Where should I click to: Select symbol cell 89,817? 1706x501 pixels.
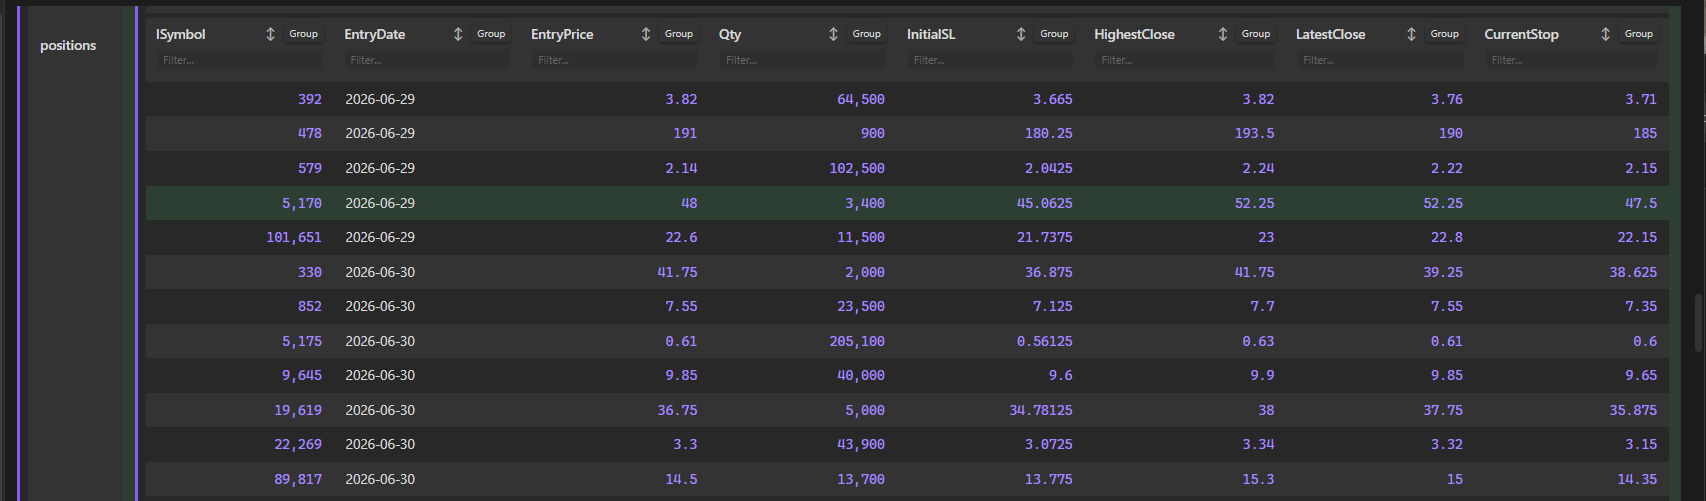pyautogui.click(x=298, y=479)
